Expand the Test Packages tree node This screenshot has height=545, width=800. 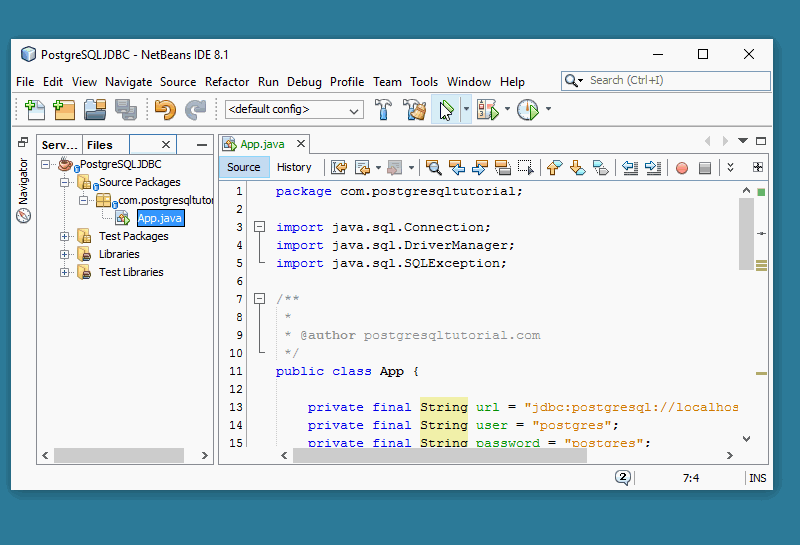click(x=65, y=237)
